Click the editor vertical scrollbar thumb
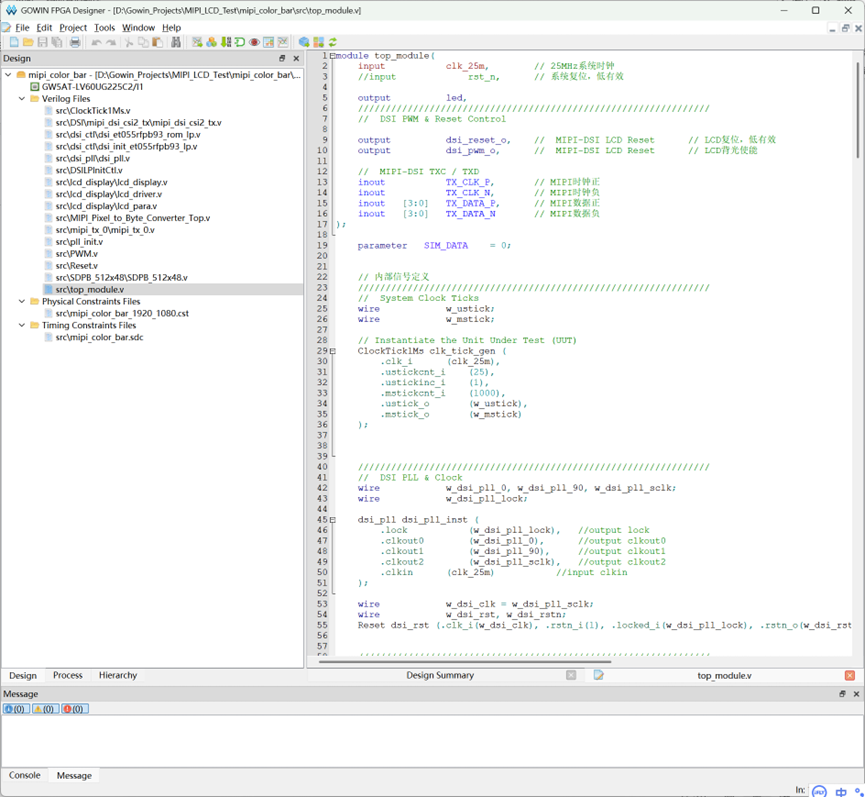 pyautogui.click(x=857, y=110)
